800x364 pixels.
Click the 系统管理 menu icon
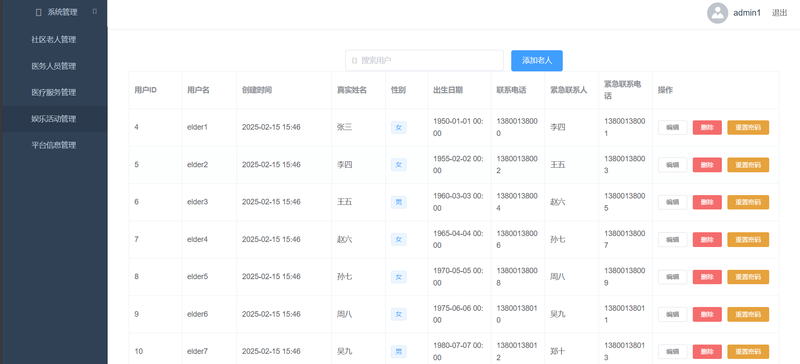pyautogui.click(x=39, y=12)
